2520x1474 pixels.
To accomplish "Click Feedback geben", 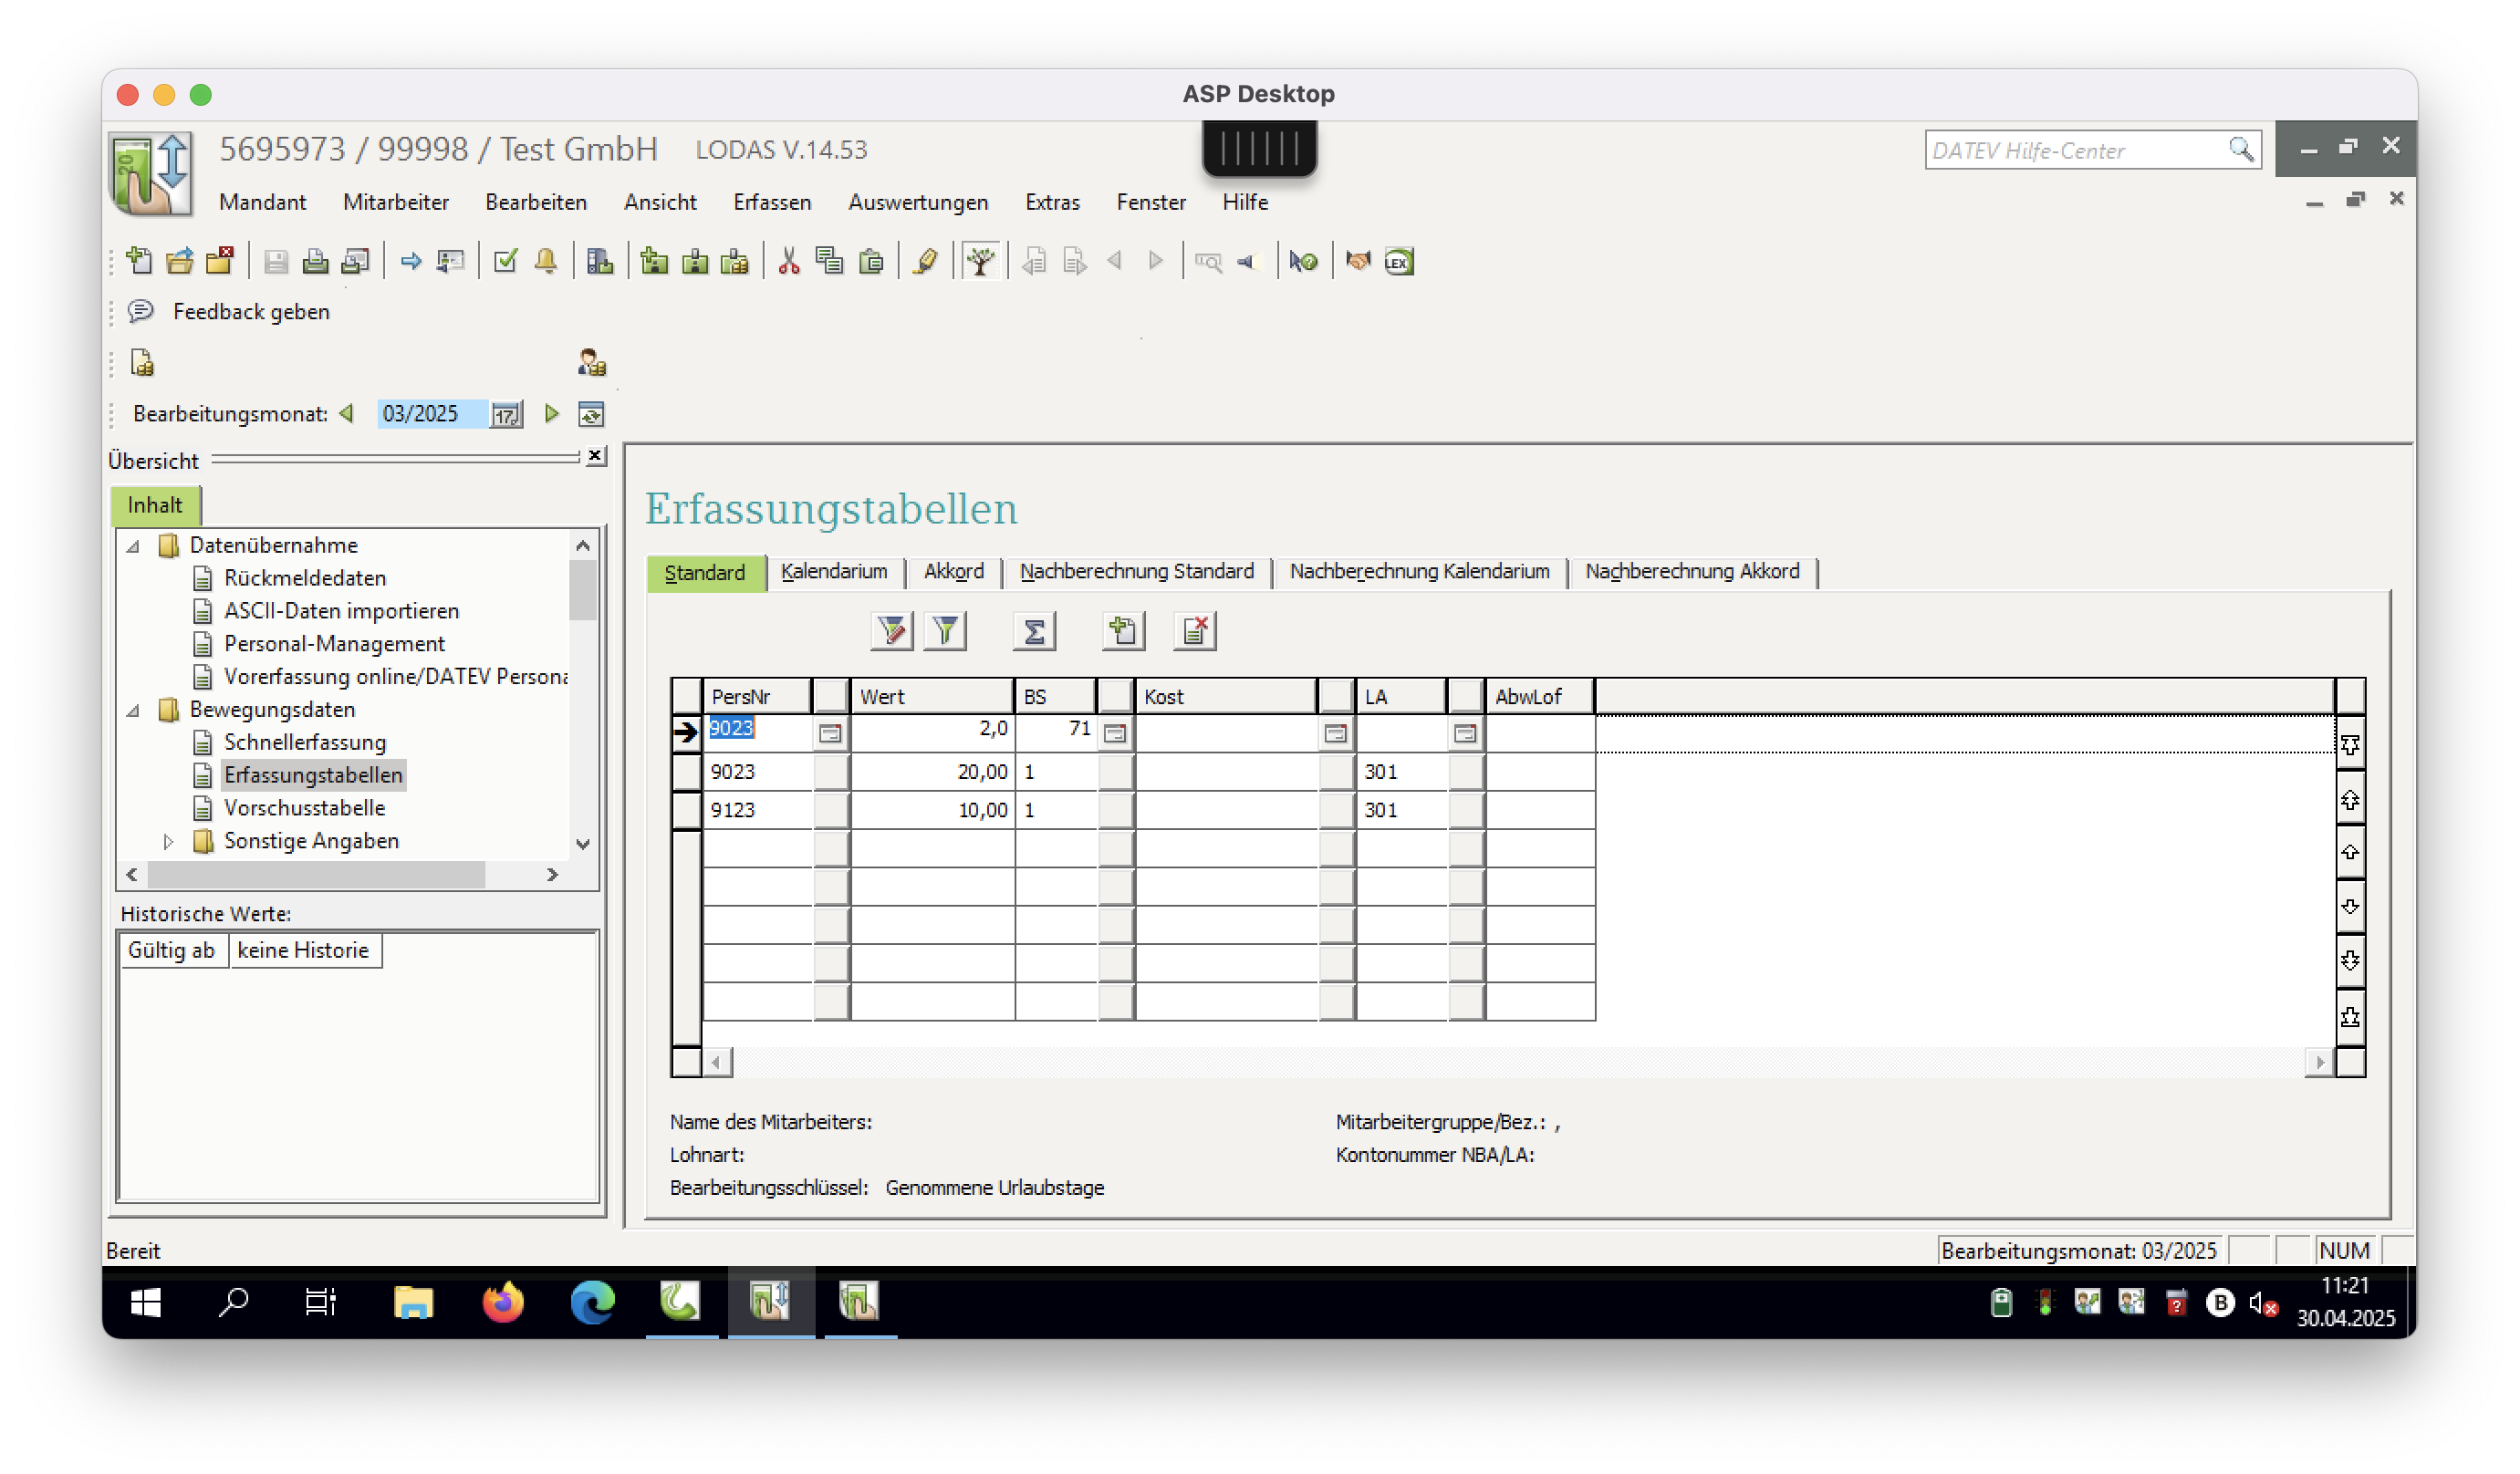I will point(250,312).
